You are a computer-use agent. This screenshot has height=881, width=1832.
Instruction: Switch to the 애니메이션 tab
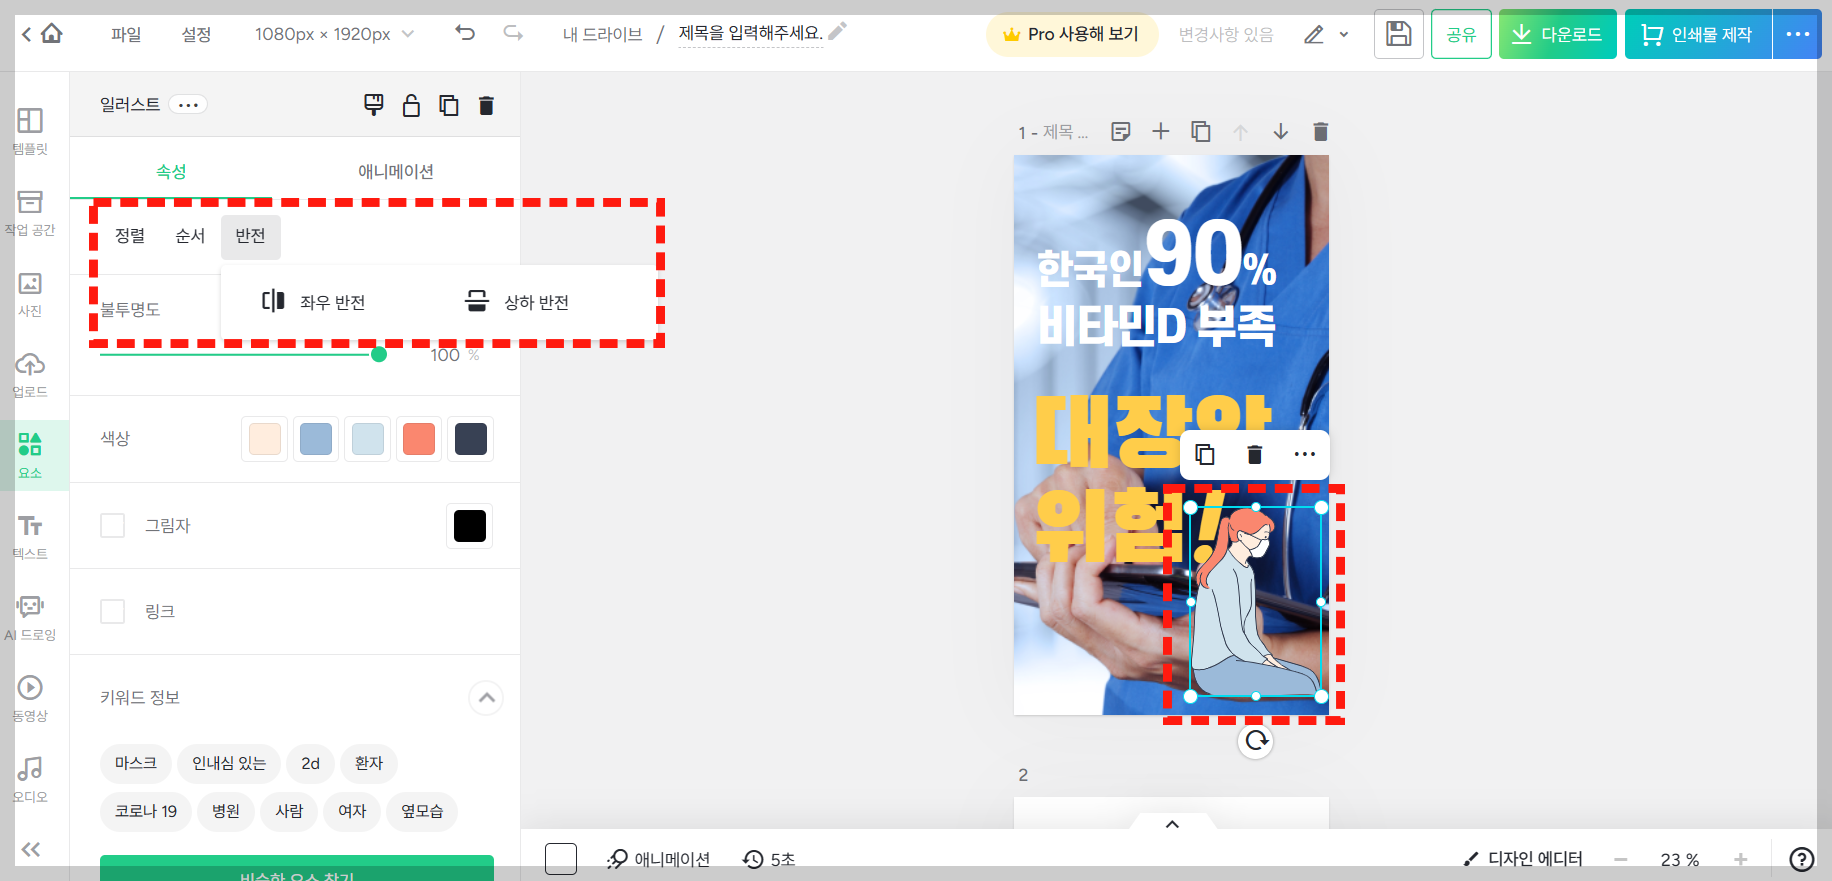click(x=396, y=171)
